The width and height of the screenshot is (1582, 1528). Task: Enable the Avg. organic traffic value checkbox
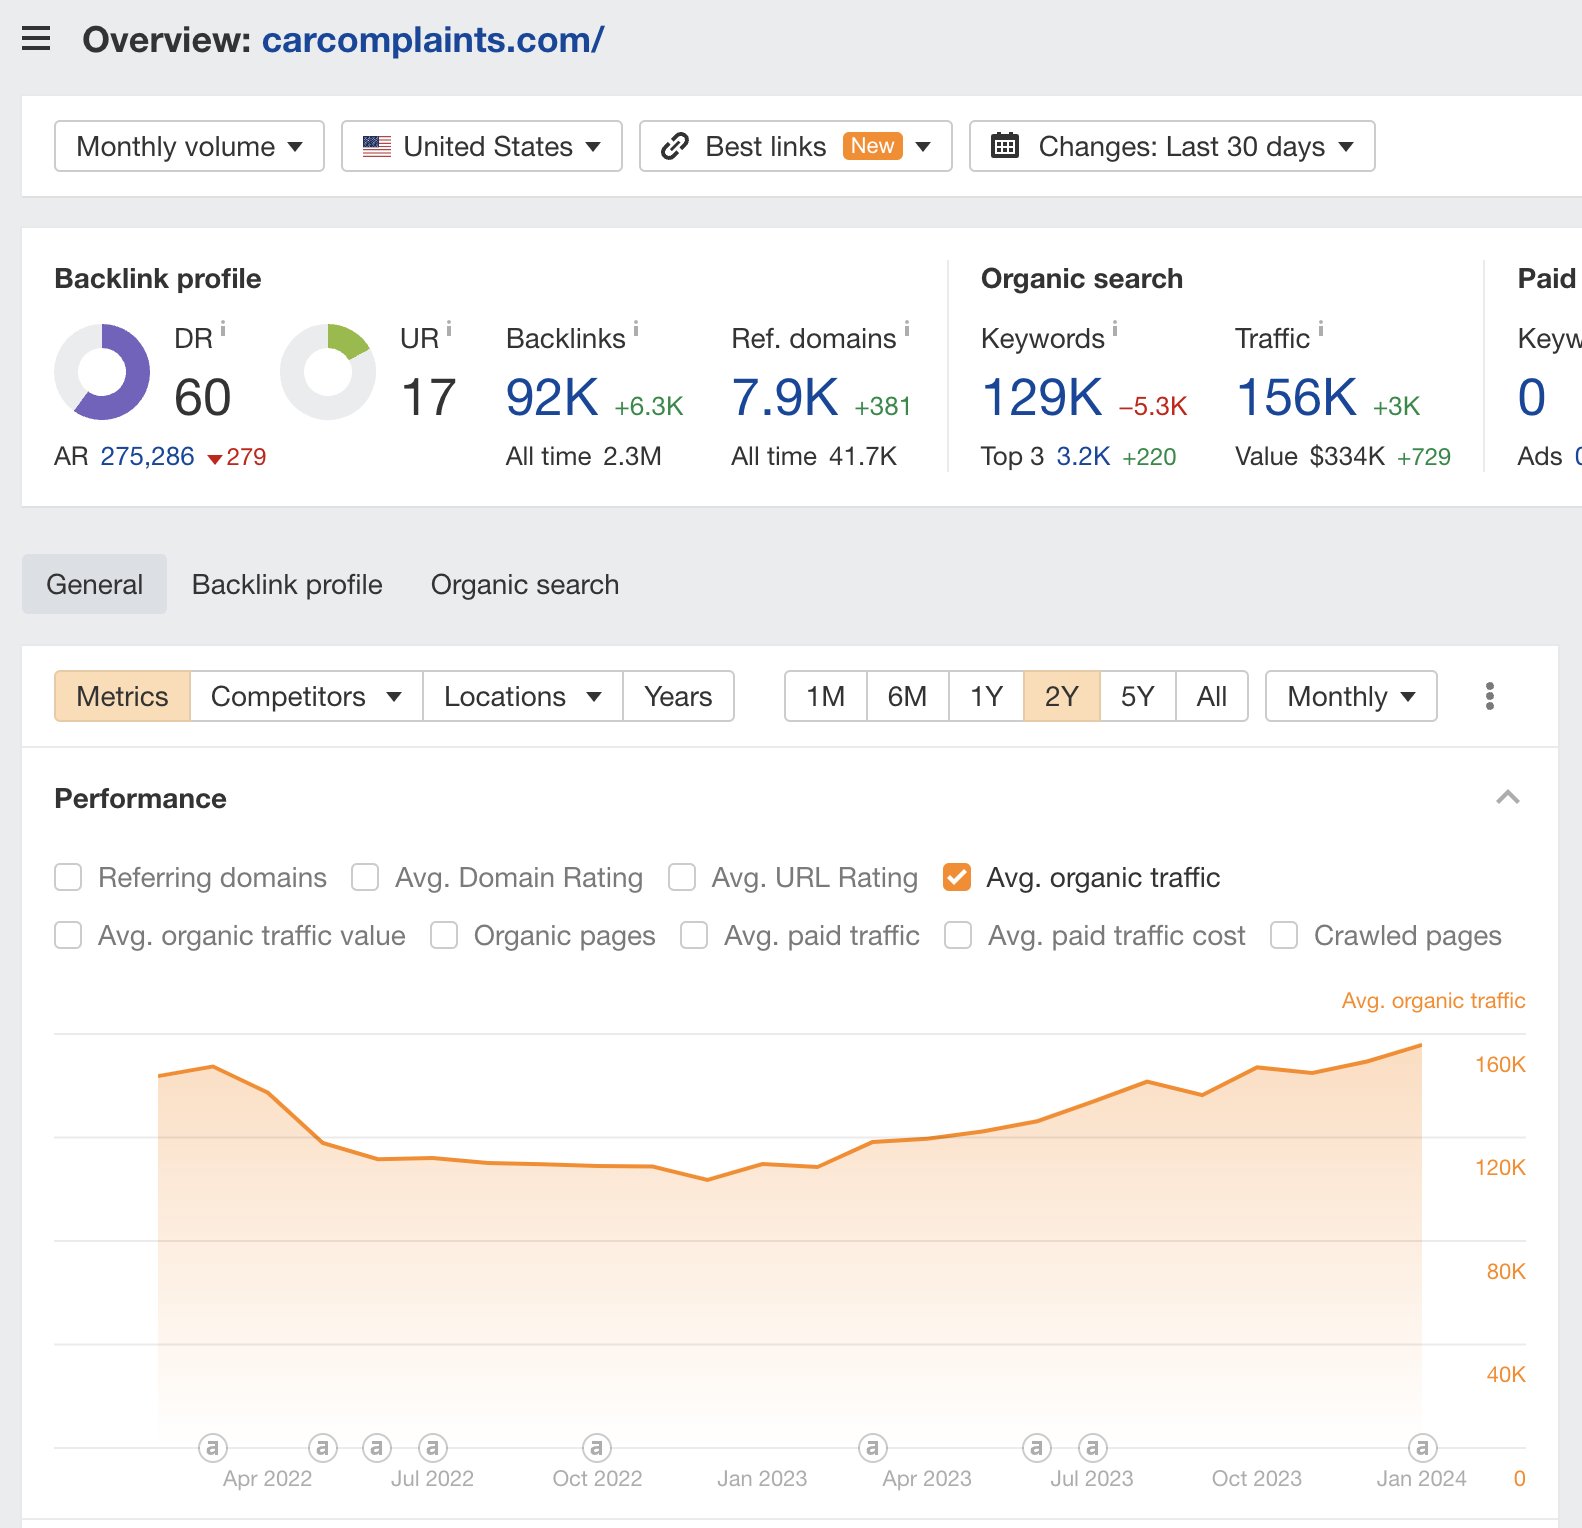coord(68,935)
